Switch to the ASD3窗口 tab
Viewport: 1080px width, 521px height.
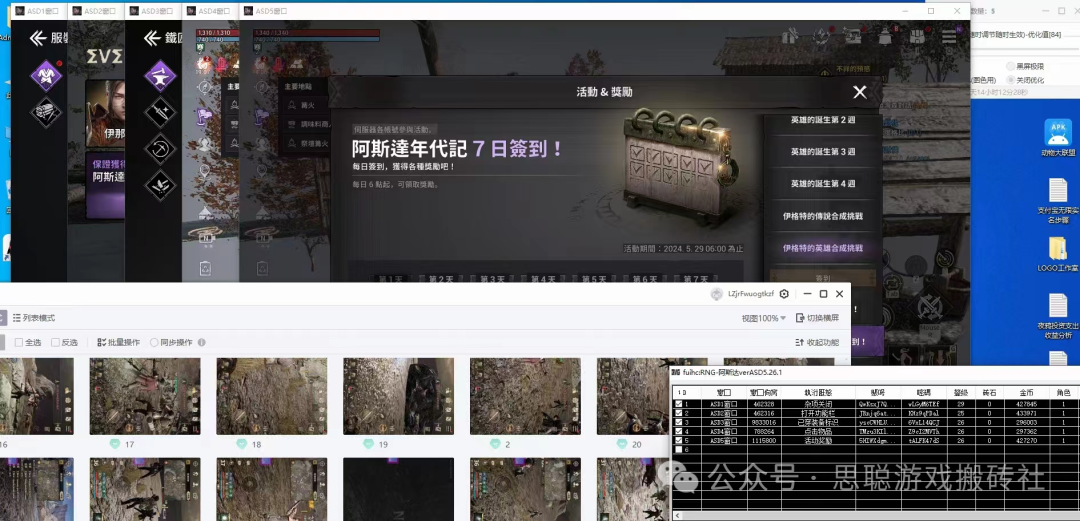[154, 11]
